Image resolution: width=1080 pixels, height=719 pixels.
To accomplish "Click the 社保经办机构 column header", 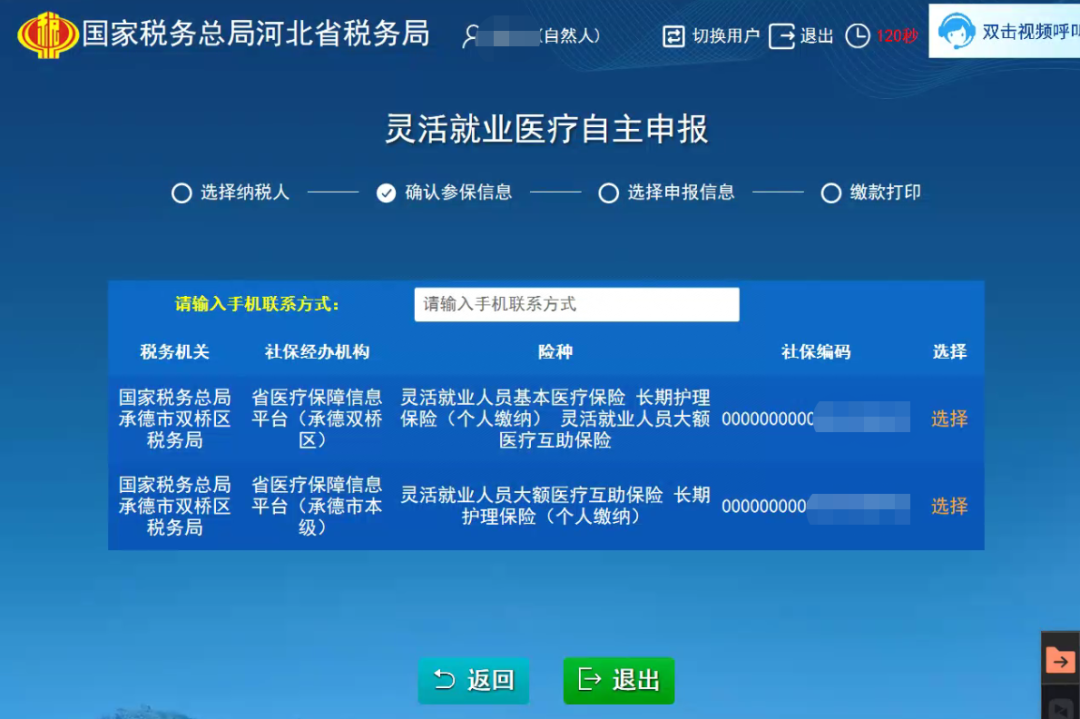I will point(317,352).
